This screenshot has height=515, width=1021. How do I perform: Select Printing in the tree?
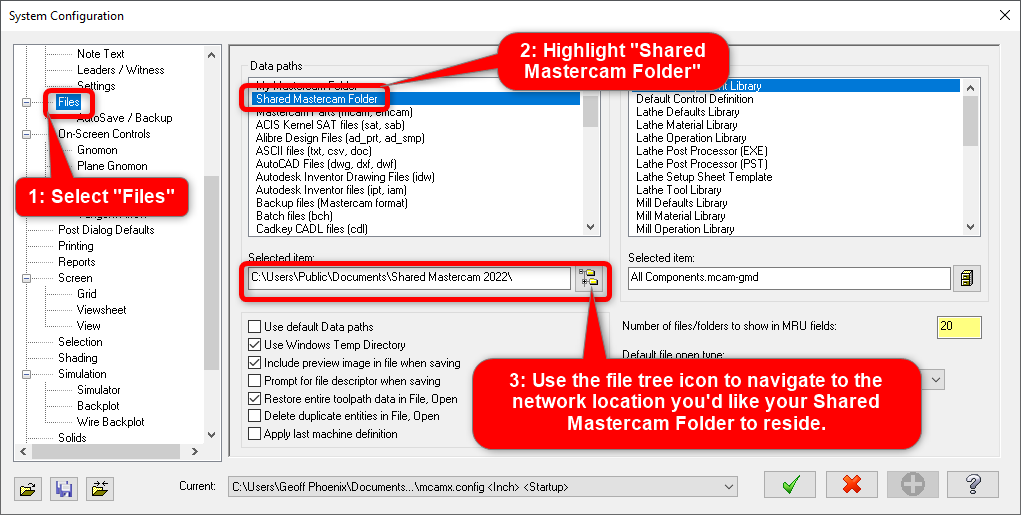click(x=76, y=246)
